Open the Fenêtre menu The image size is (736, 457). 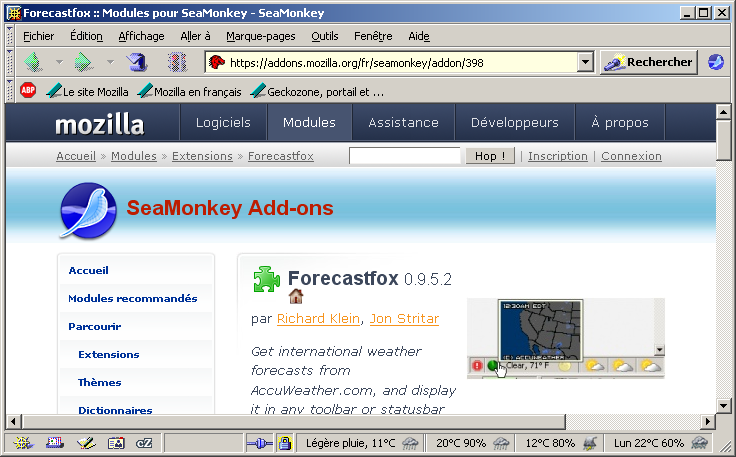pos(373,36)
